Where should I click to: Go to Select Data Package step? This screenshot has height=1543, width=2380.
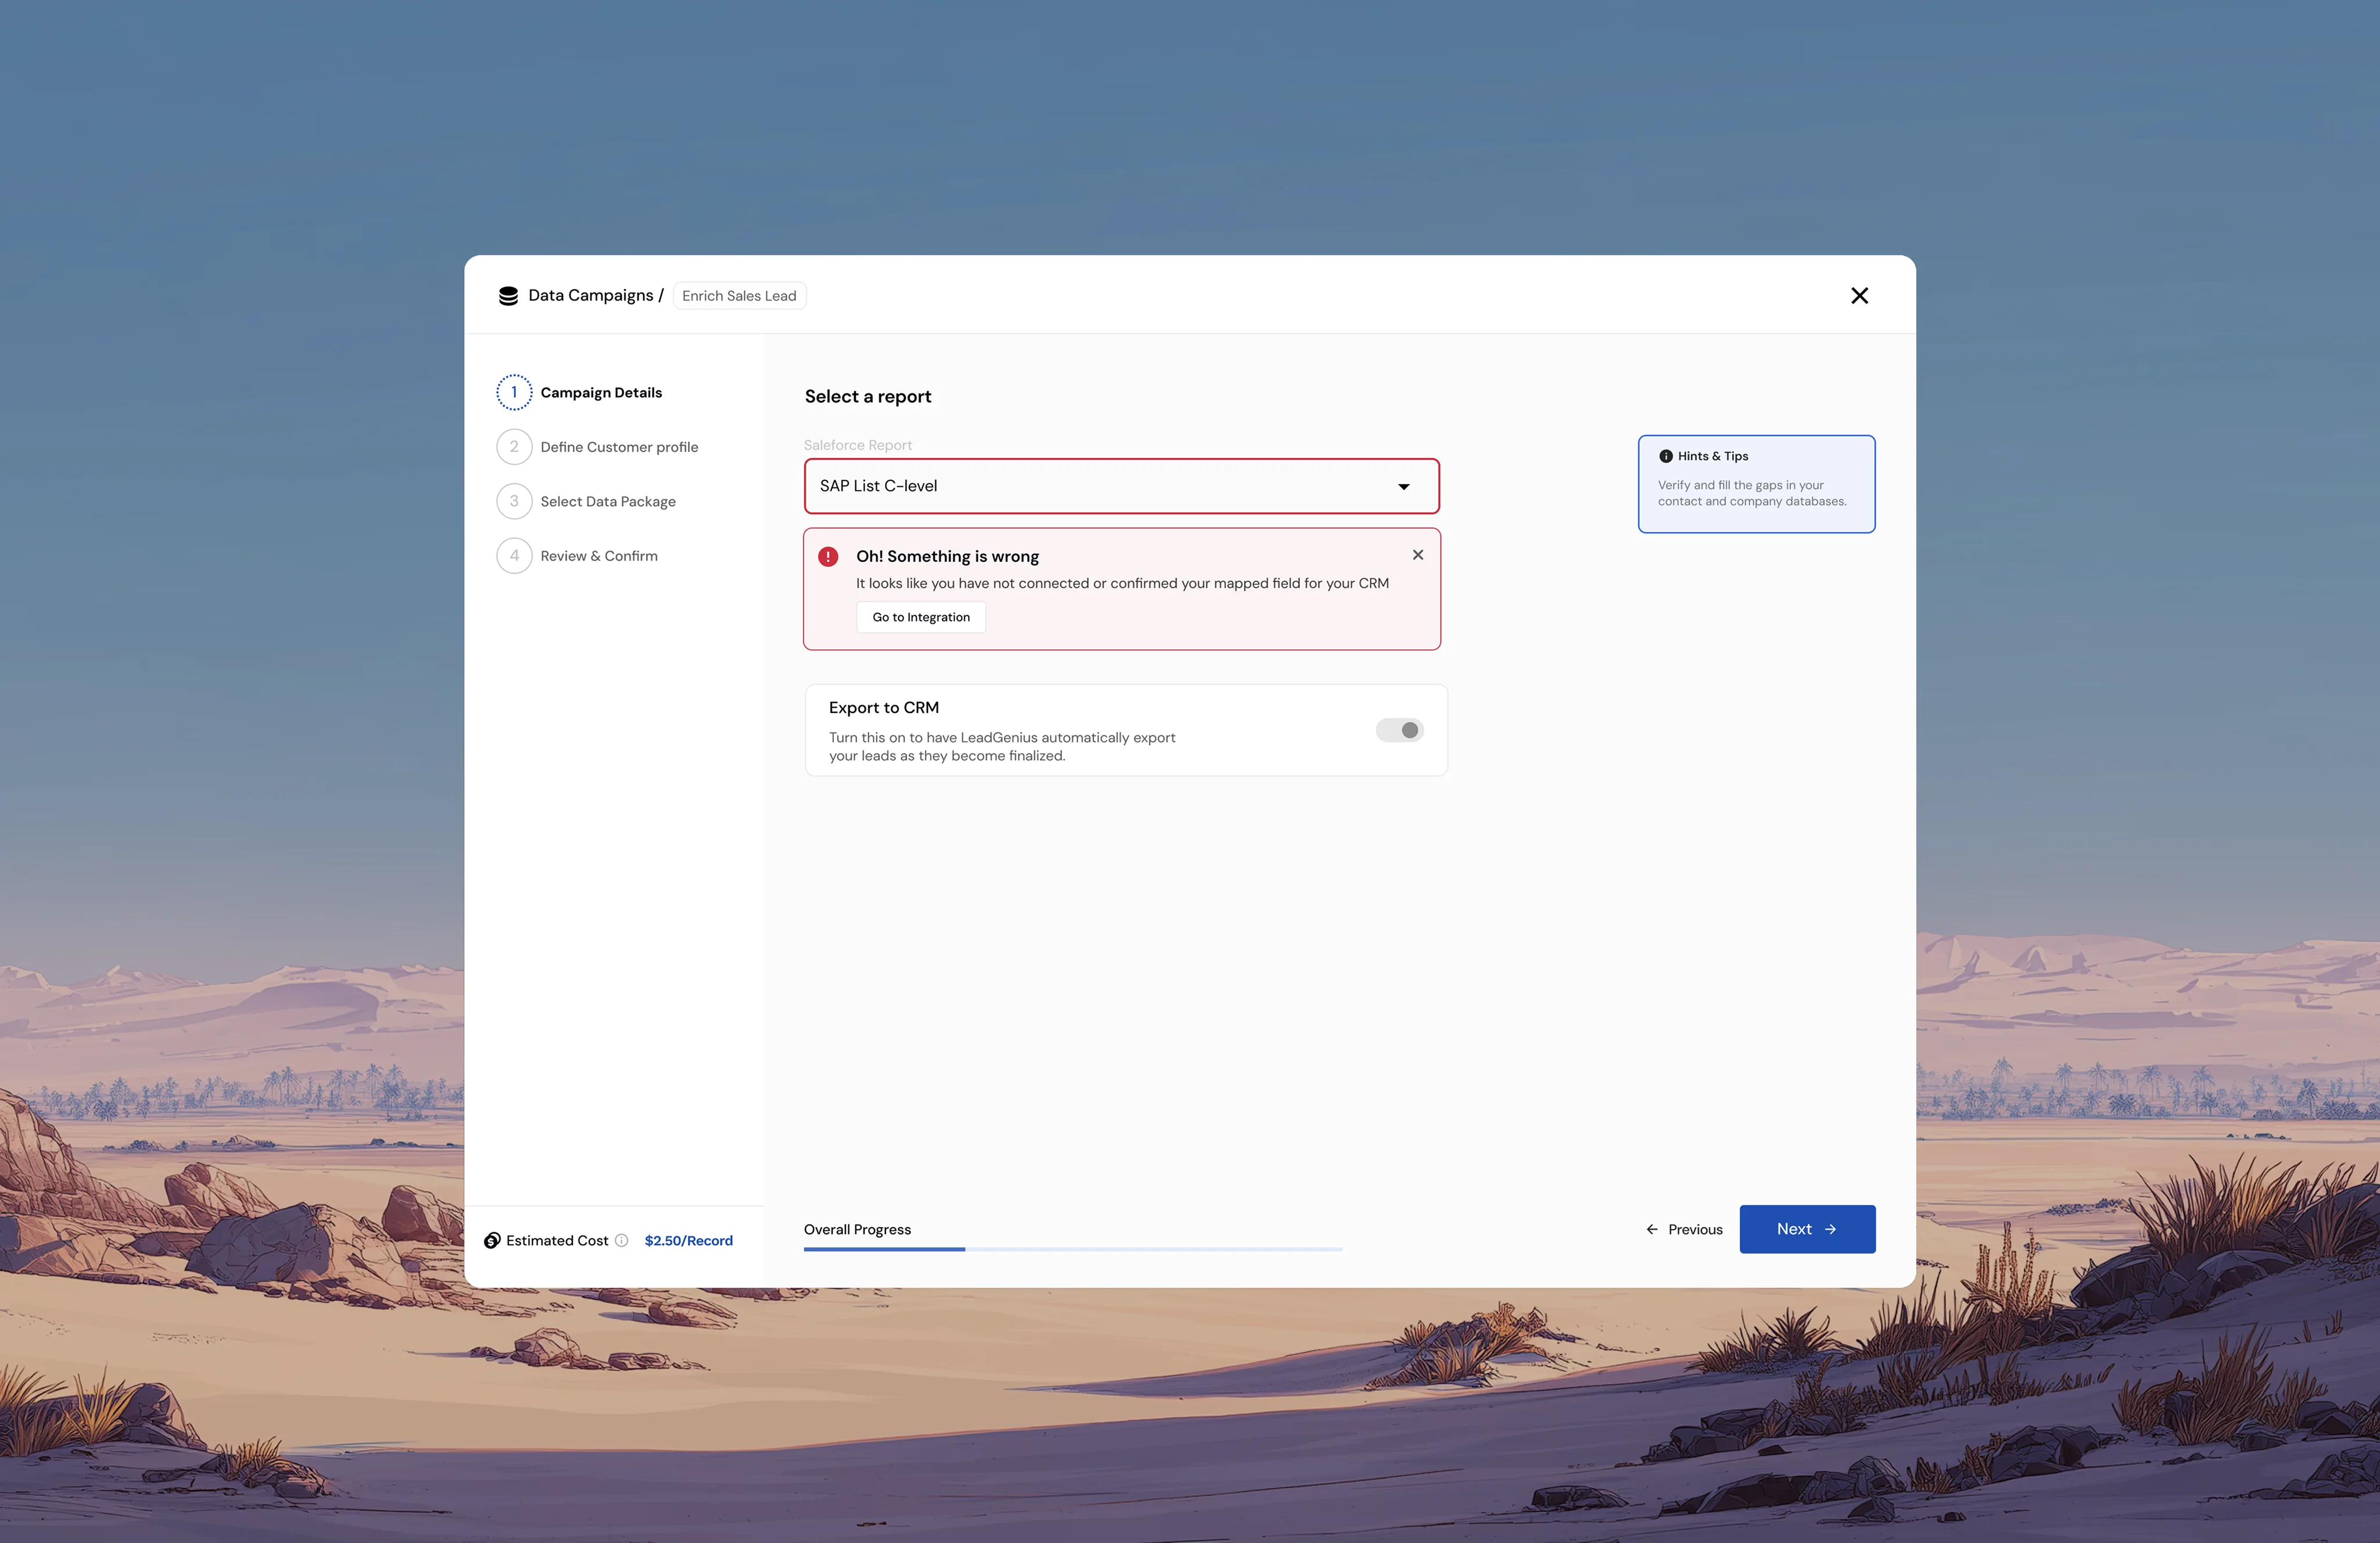pos(607,502)
